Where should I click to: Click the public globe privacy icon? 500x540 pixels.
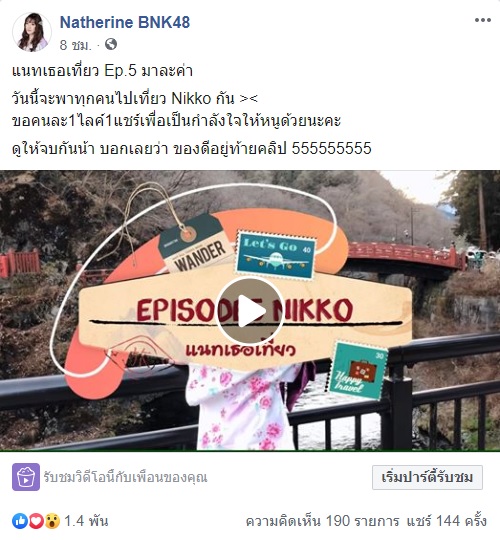point(111,44)
